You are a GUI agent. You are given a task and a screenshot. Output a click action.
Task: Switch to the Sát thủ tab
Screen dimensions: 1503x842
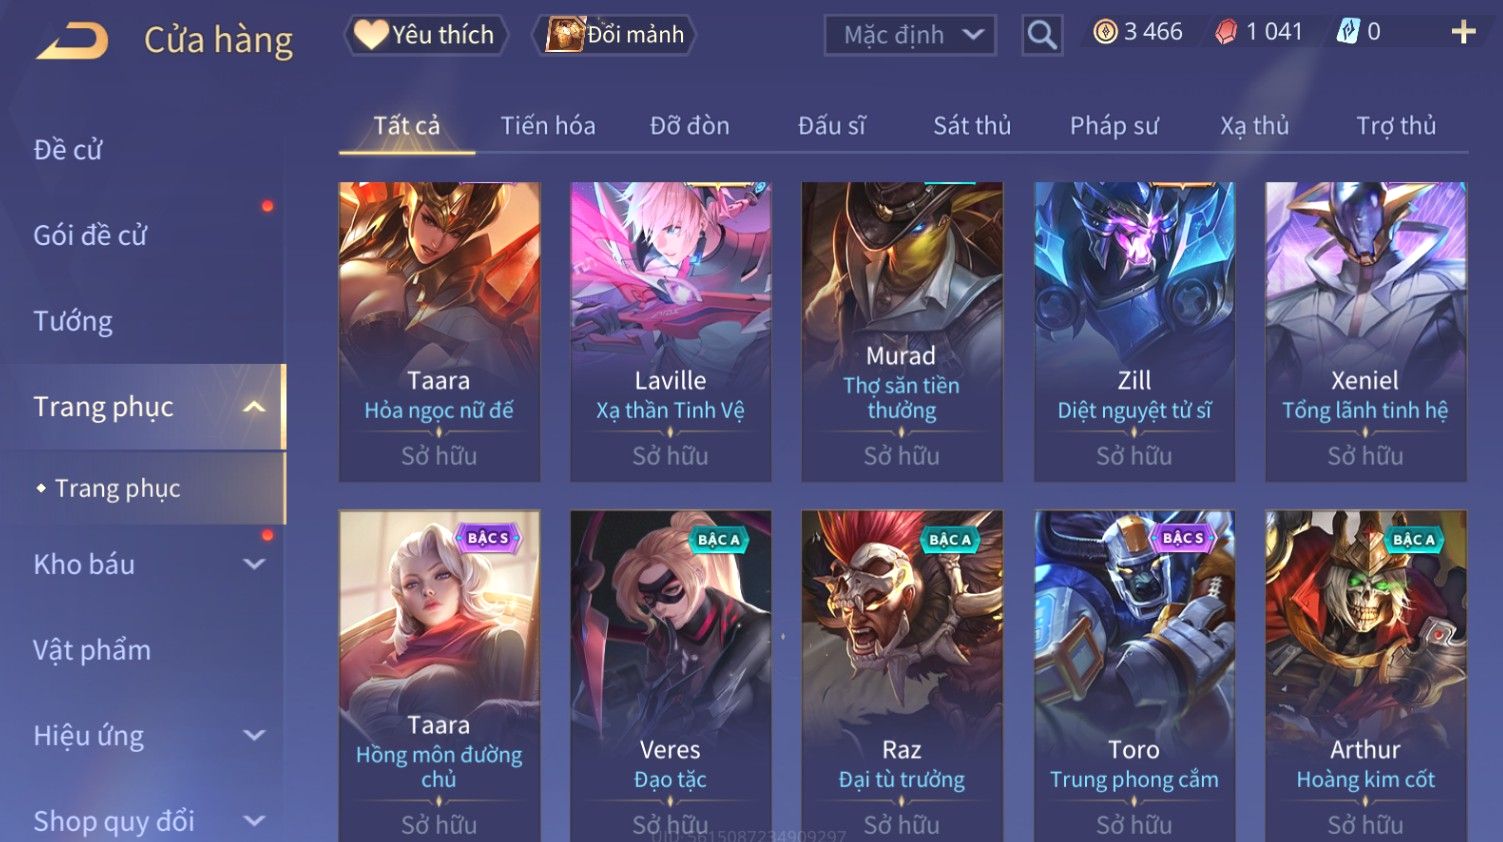tap(972, 126)
